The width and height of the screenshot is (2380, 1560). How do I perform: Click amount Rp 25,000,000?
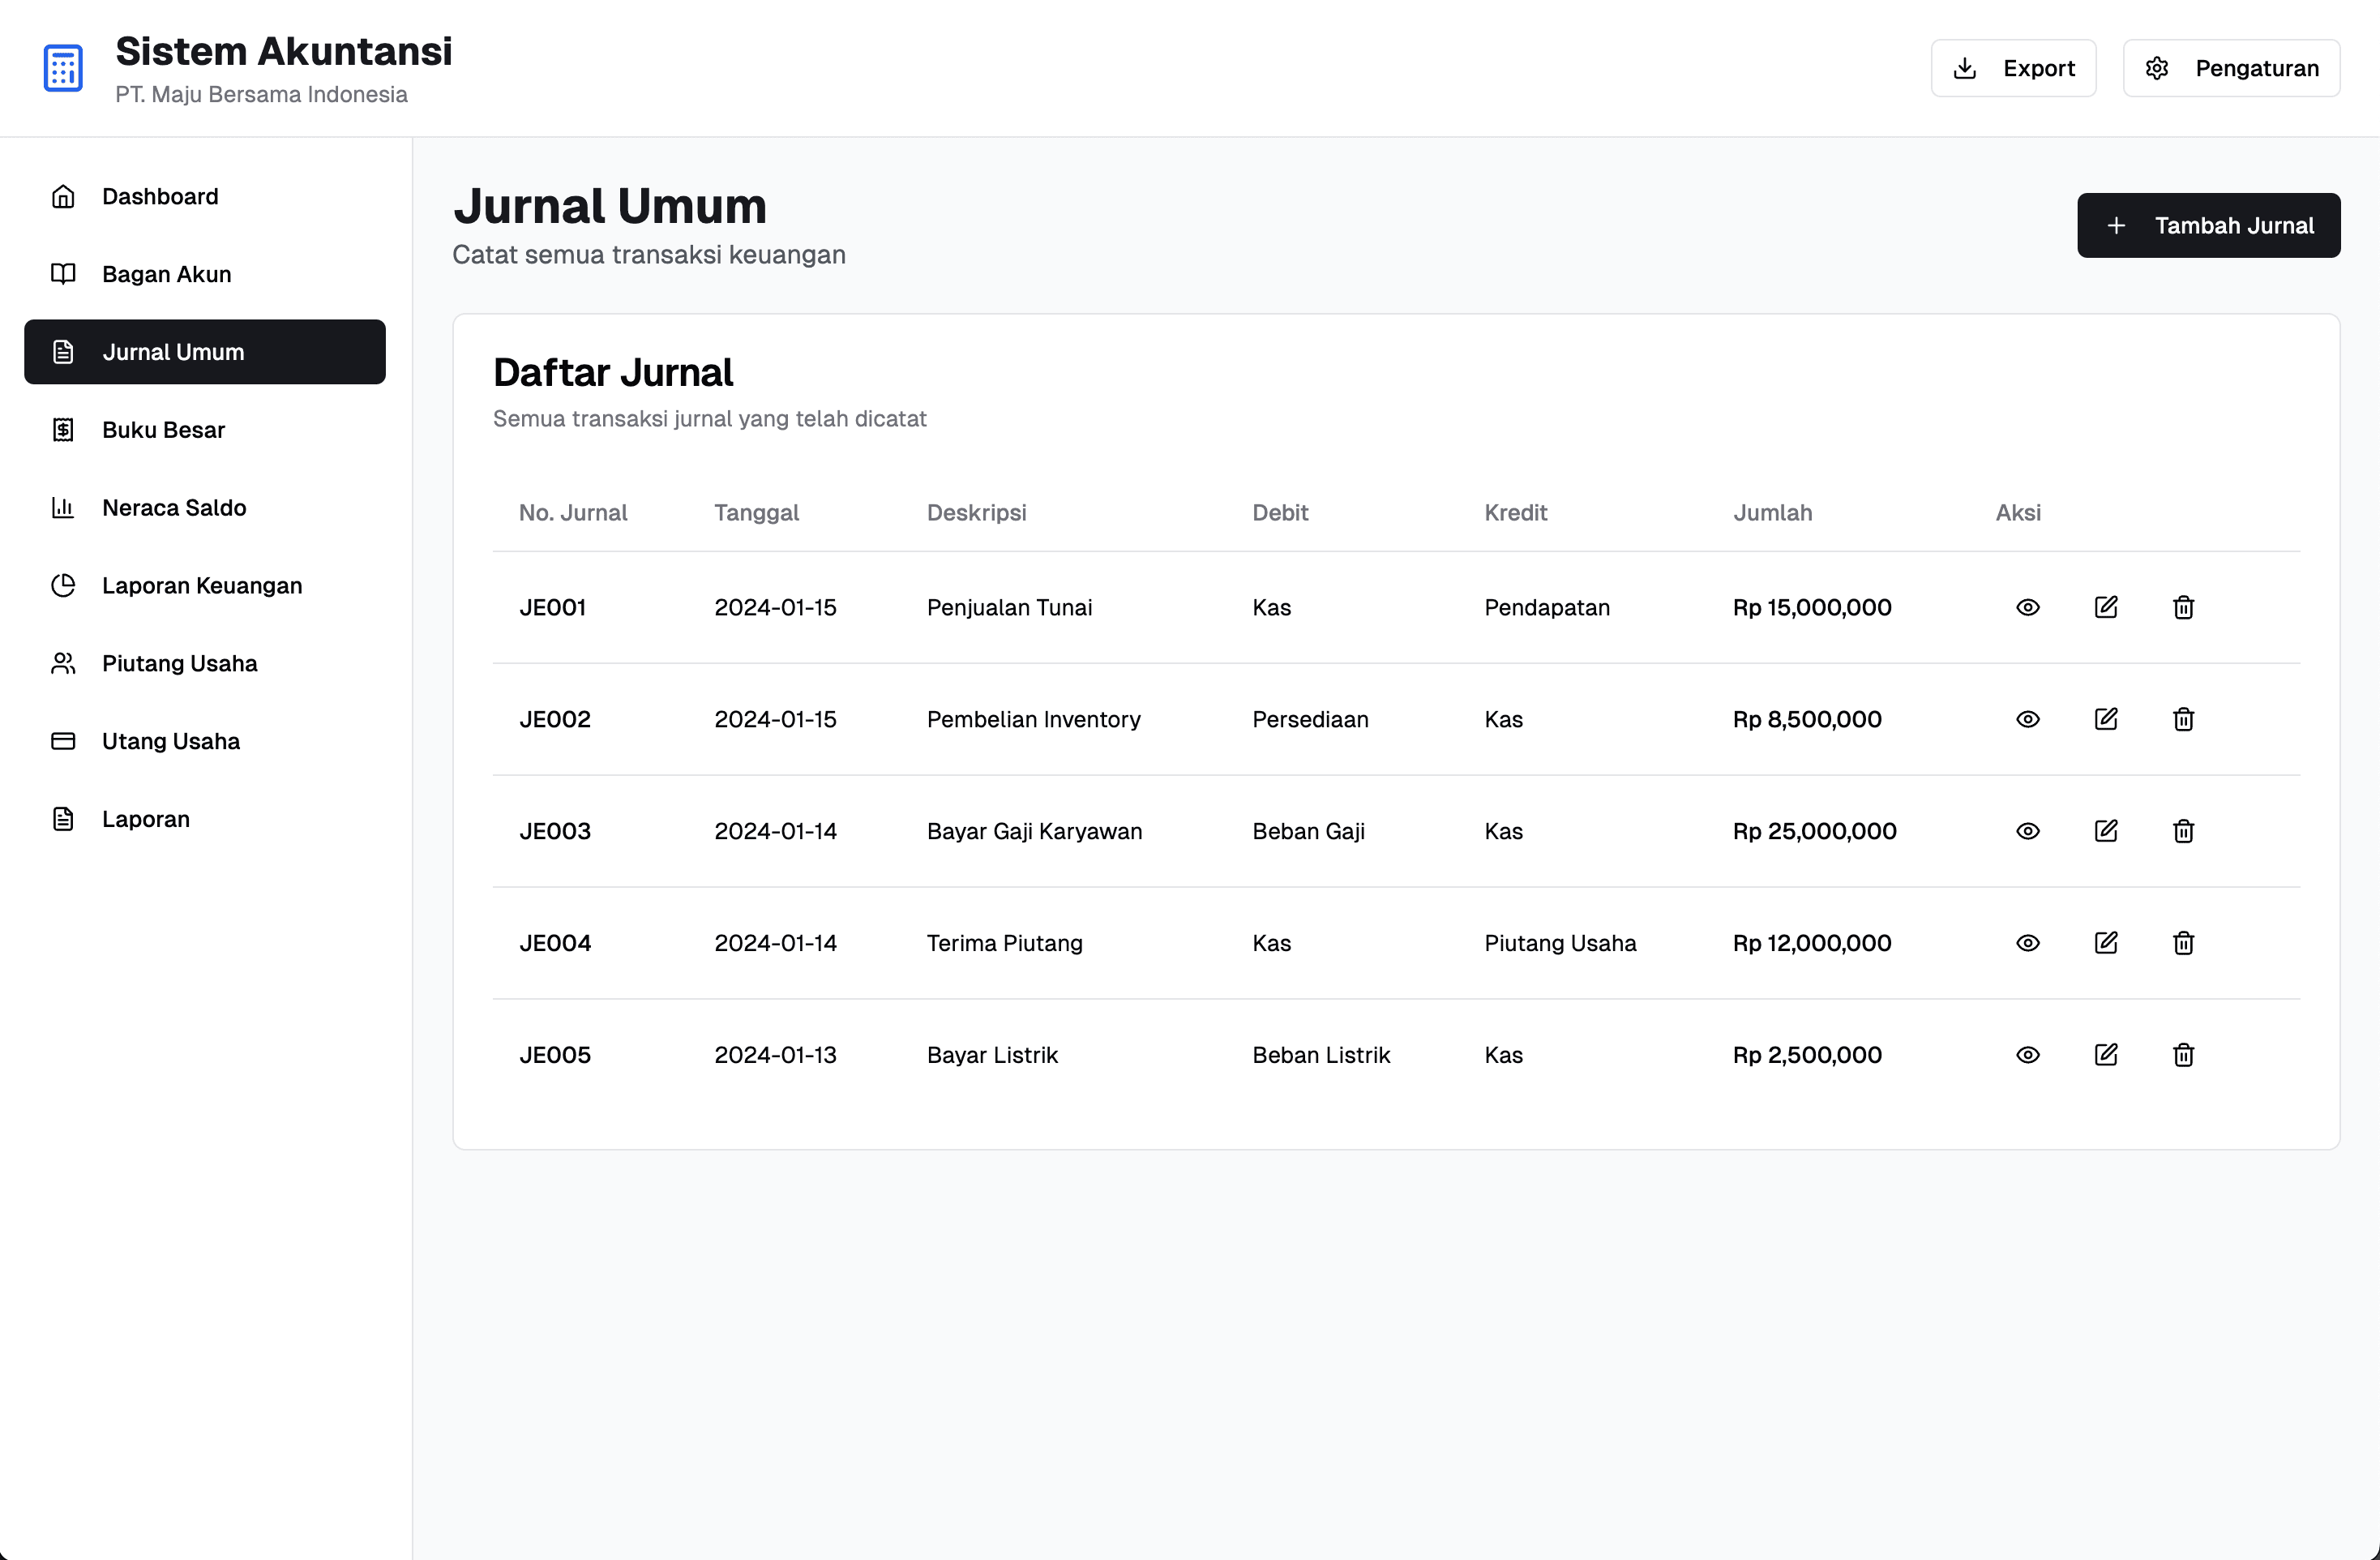(1814, 831)
